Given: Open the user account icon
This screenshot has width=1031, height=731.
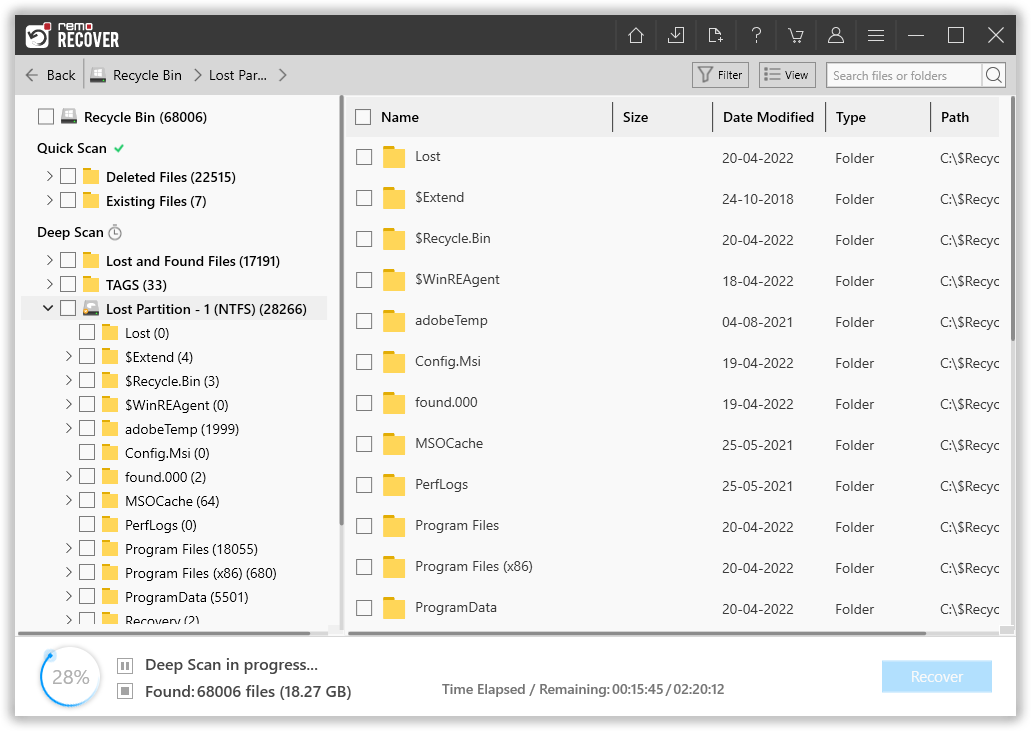Looking at the screenshot, I should 836,35.
